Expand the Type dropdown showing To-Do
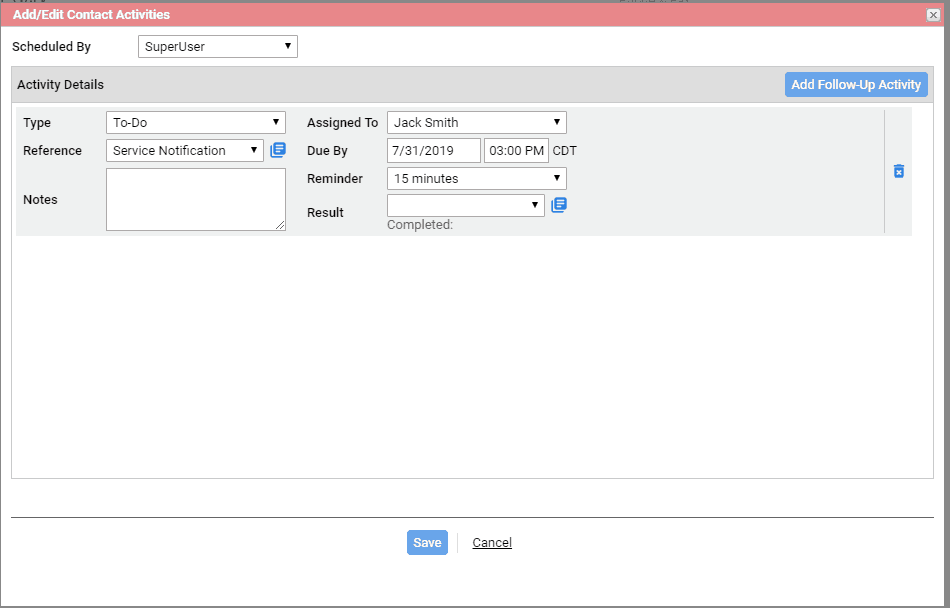The height and width of the screenshot is (608, 950). point(196,122)
